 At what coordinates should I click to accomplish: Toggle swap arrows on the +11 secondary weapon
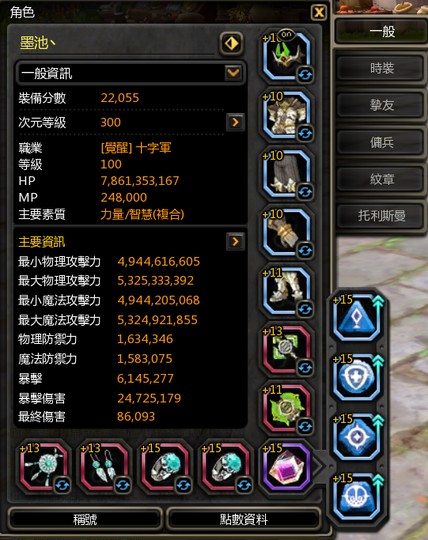click(x=305, y=426)
